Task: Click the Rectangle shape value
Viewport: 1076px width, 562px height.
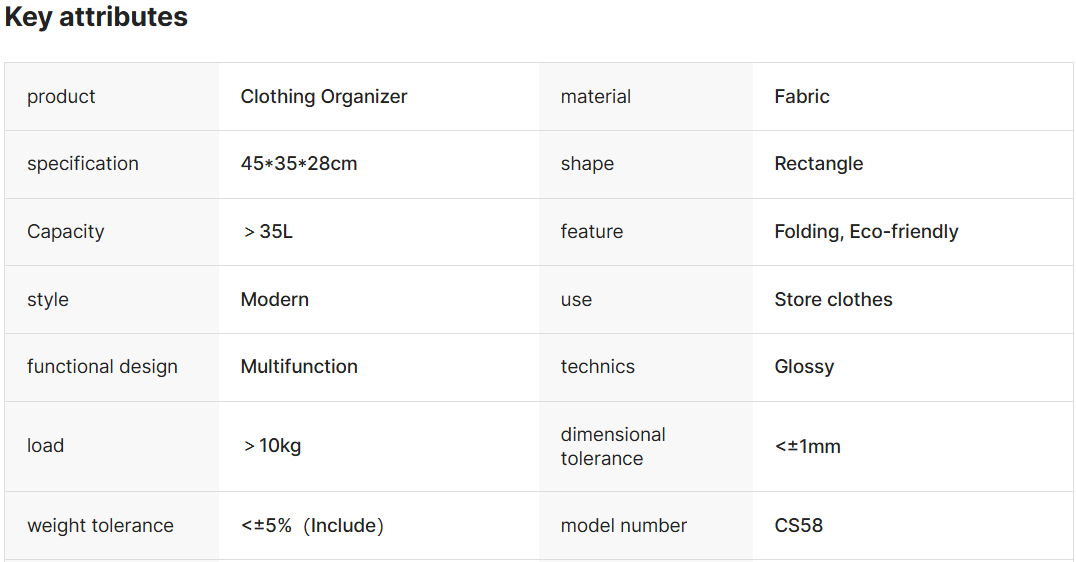Action: pos(818,164)
